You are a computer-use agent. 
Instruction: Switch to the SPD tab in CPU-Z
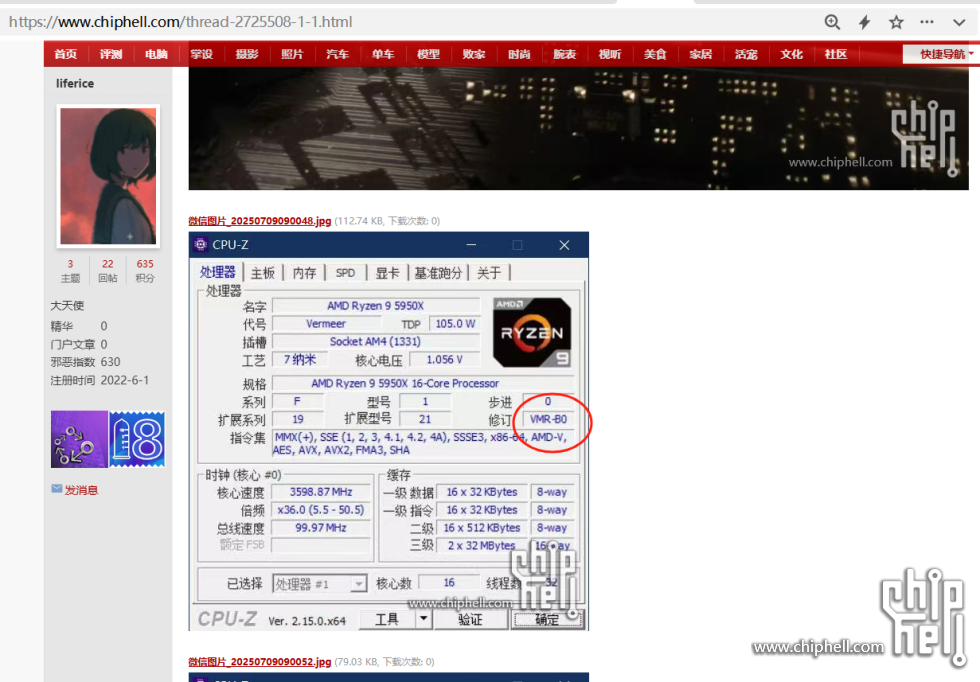click(345, 273)
